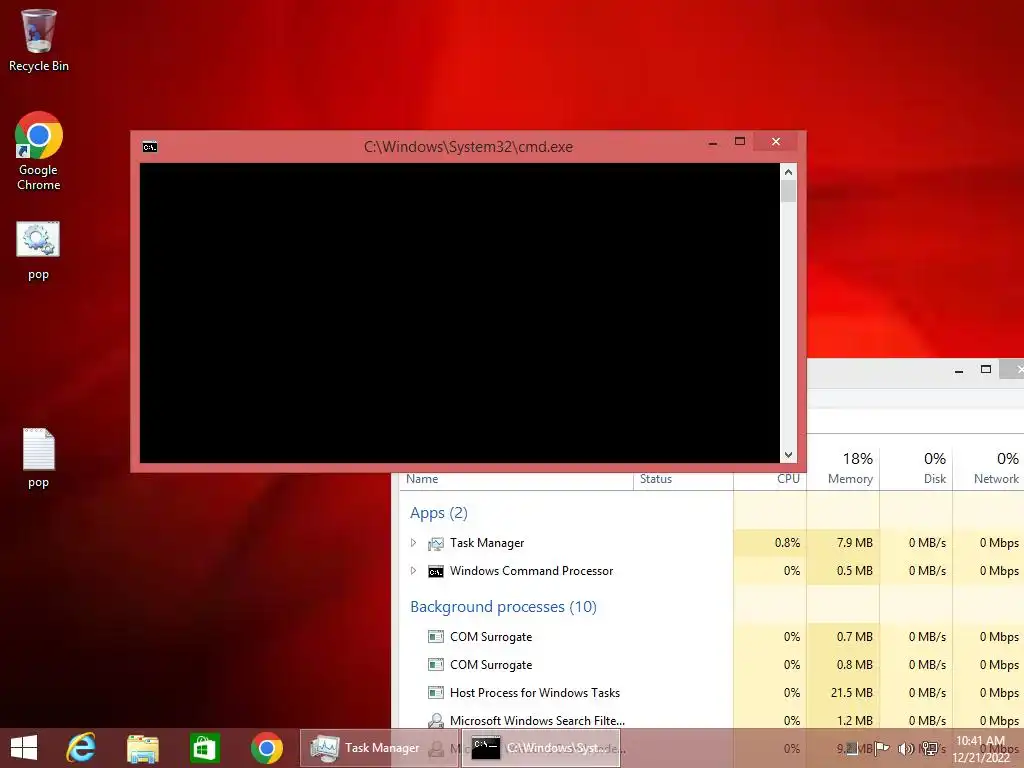Expand the Windows Command Processor row

coord(413,571)
